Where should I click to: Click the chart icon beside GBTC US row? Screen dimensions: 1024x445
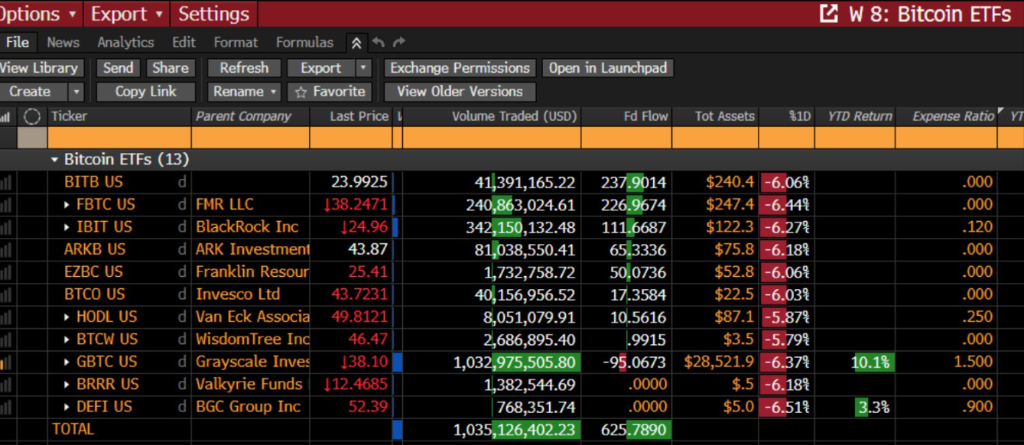point(6,363)
